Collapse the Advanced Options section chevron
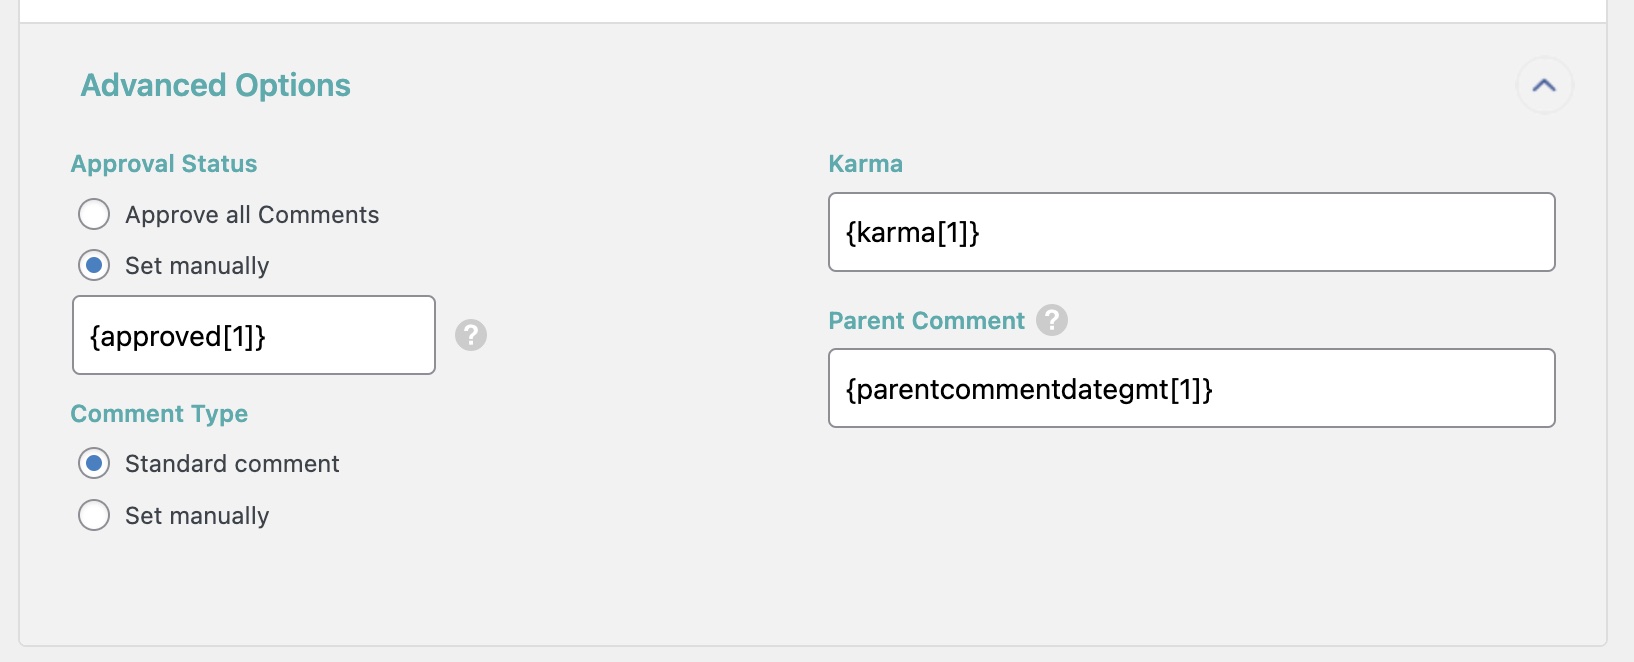 pyautogui.click(x=1544, y=86)
